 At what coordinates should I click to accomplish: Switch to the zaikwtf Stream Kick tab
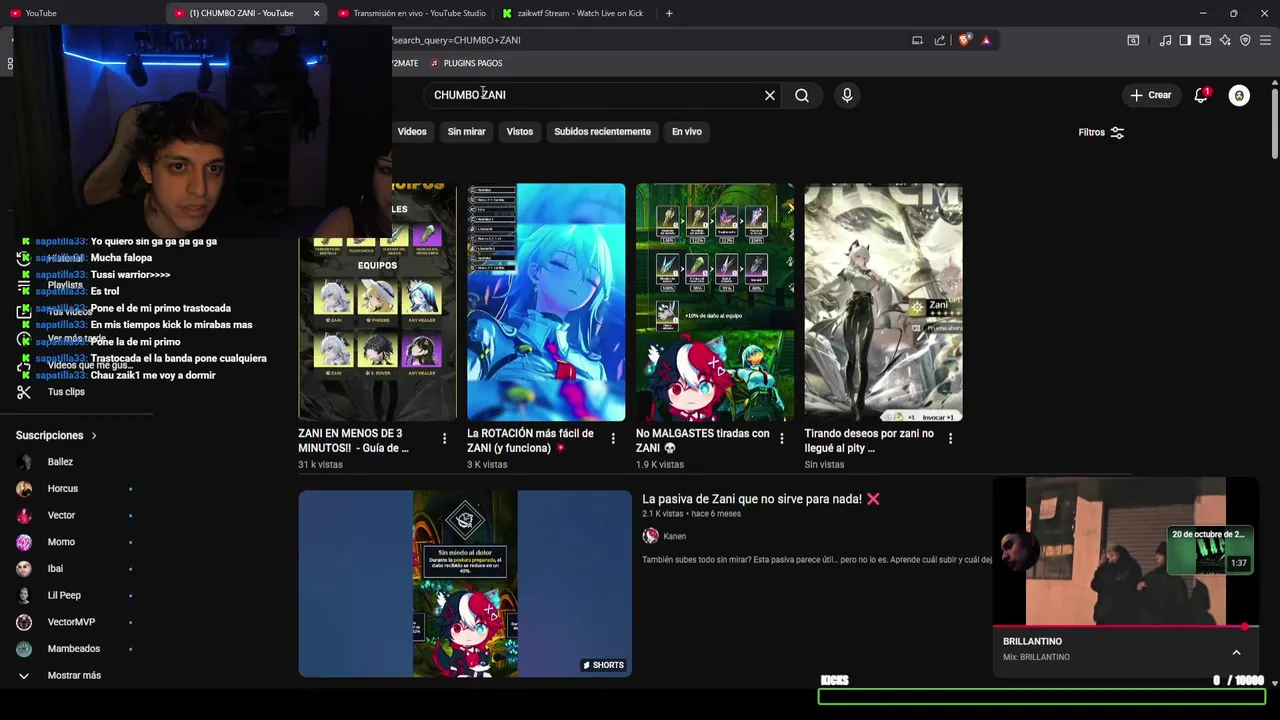click(x=575, y=13)
